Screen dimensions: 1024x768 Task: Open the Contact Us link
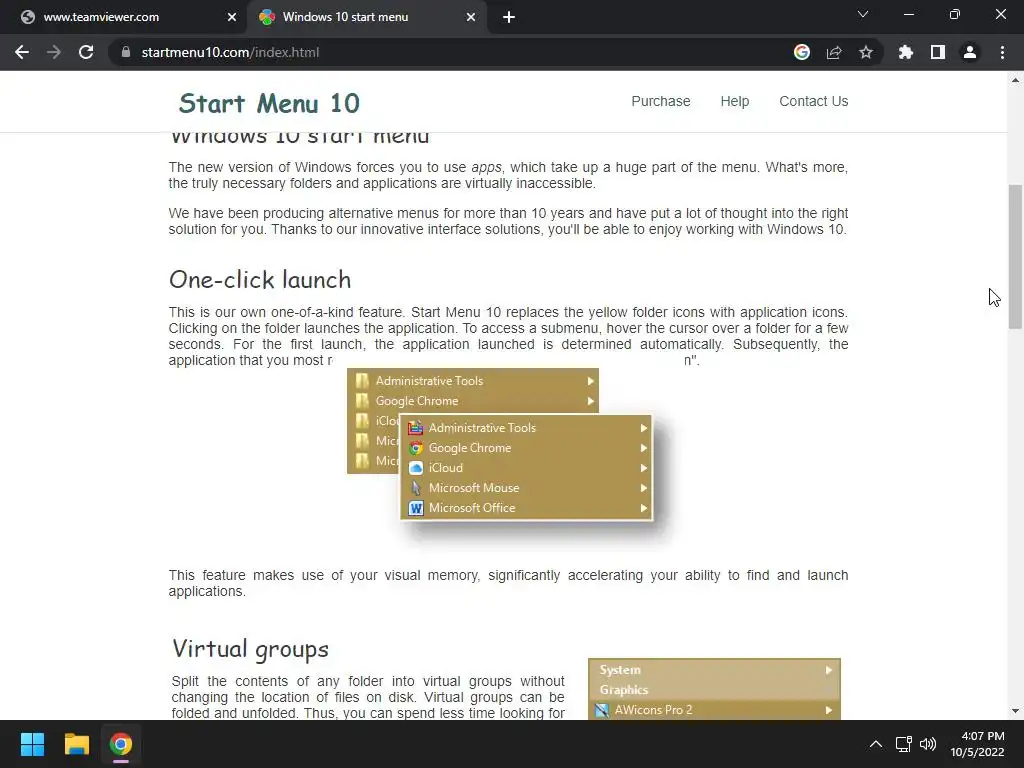coord(814,101)
